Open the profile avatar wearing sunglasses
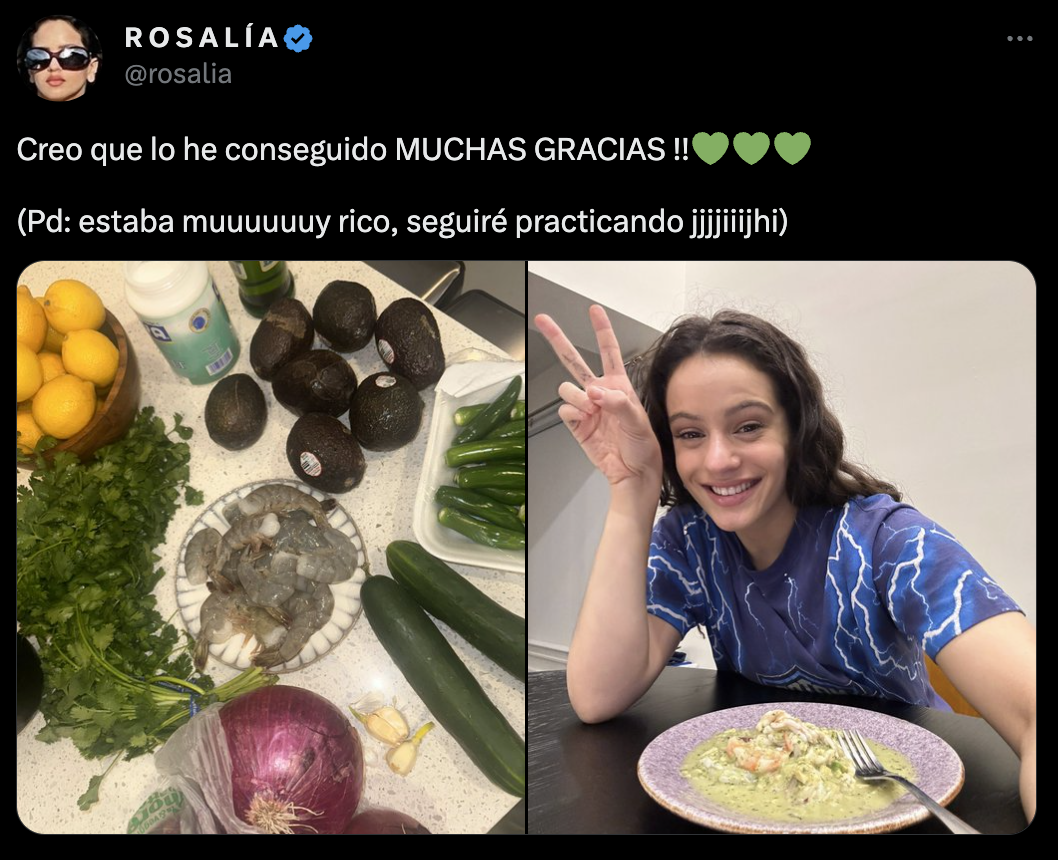Screen dimensions: 1058x860 point(59,59)
